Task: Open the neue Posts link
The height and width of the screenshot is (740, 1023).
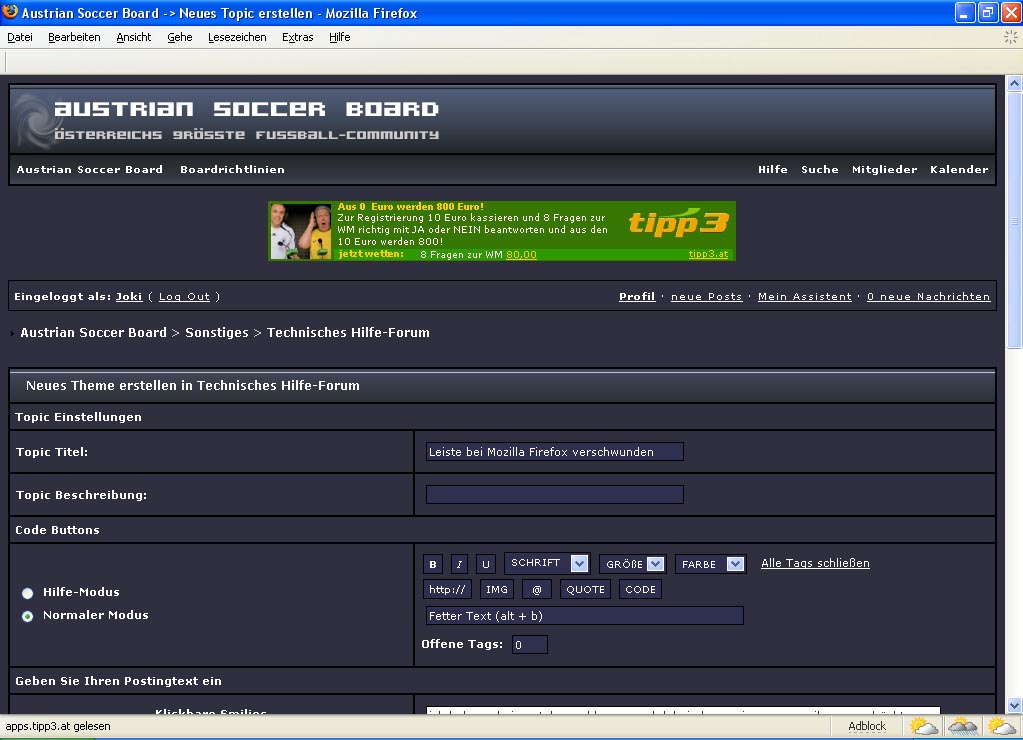Action: 707,296
